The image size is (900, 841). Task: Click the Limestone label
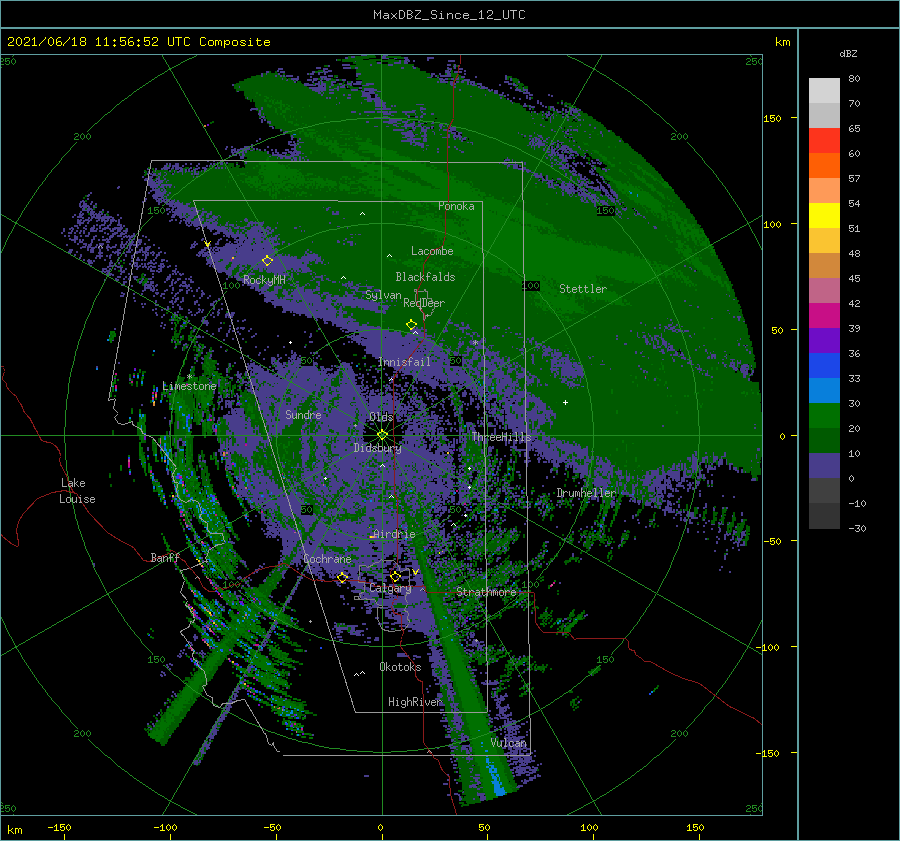(x=189, y=386)
